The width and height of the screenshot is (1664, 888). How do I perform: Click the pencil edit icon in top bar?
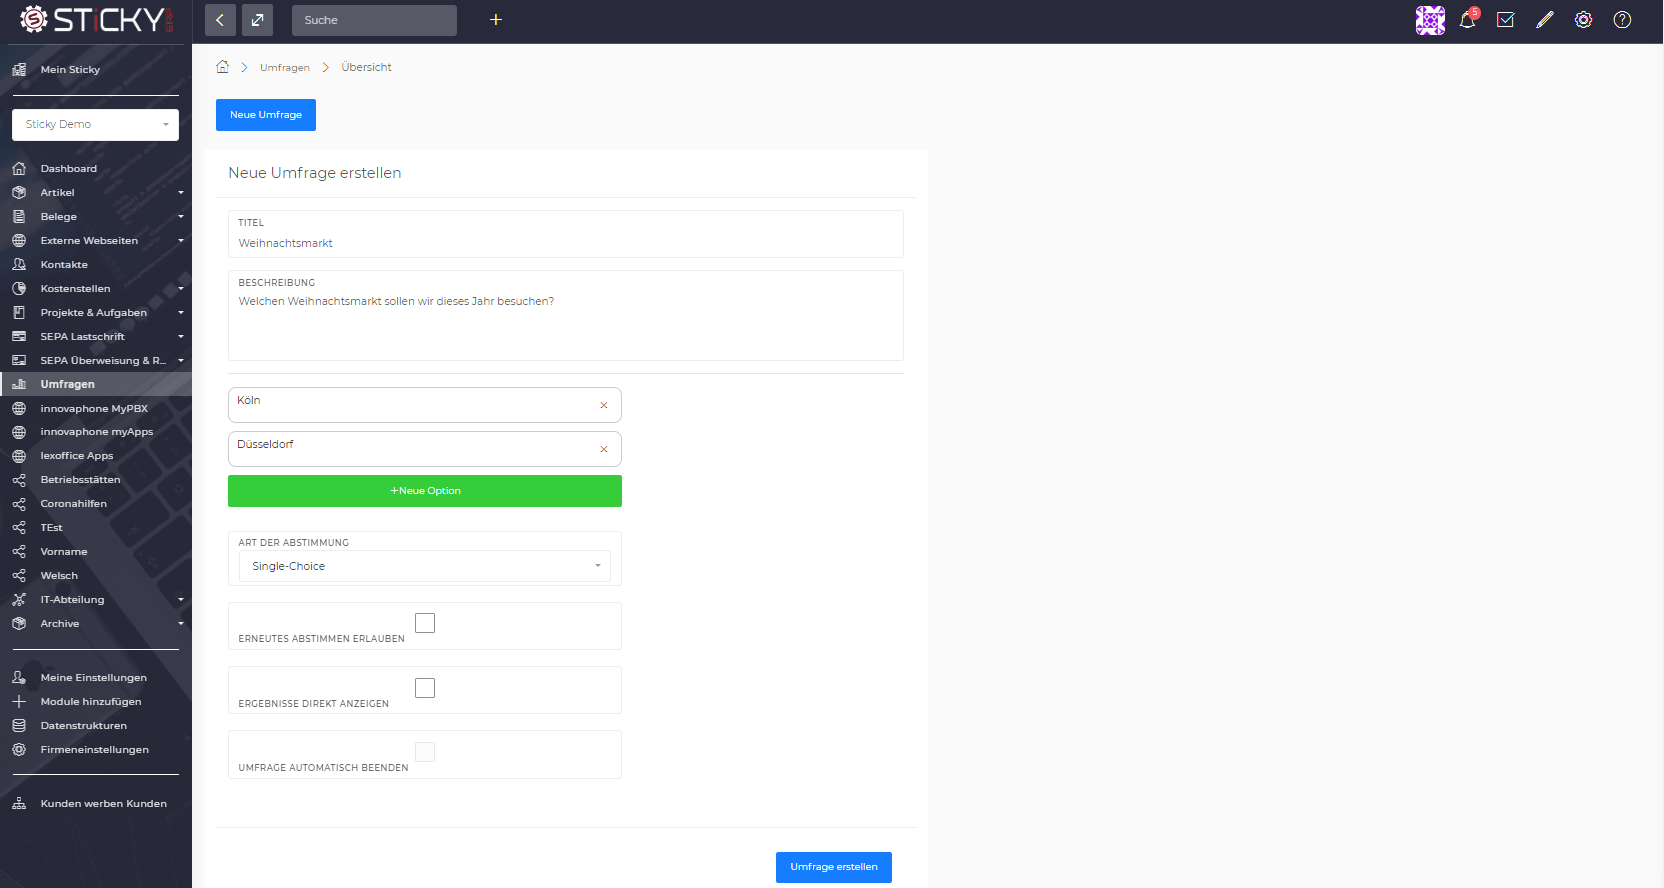(1545, 20)
